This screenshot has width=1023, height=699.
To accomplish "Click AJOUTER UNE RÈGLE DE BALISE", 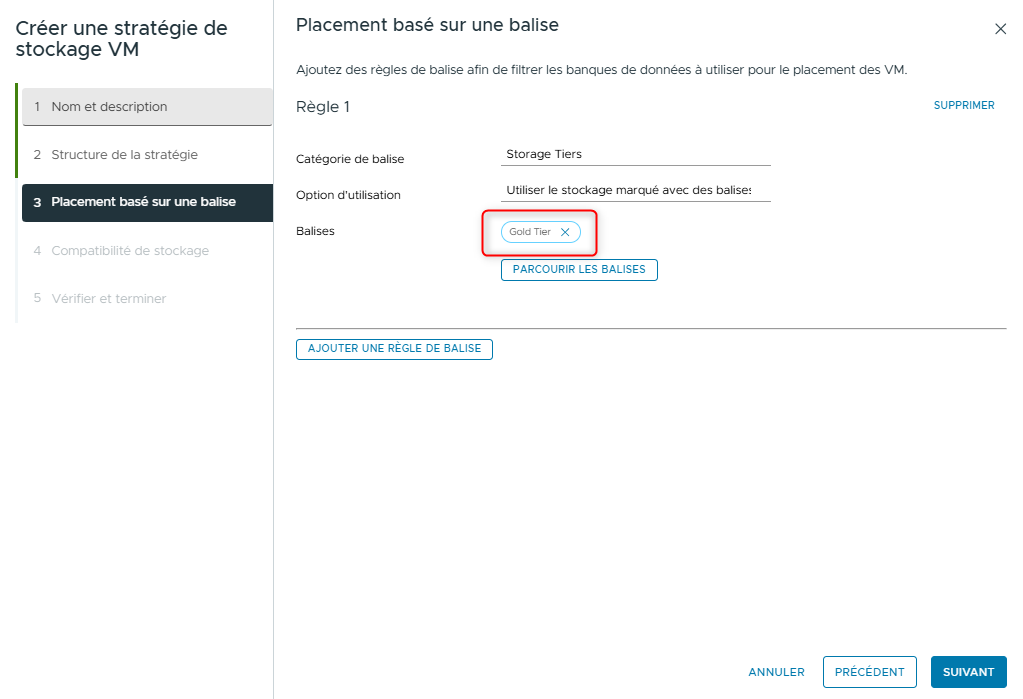I will pyautogui.click(x=394, y=349).
